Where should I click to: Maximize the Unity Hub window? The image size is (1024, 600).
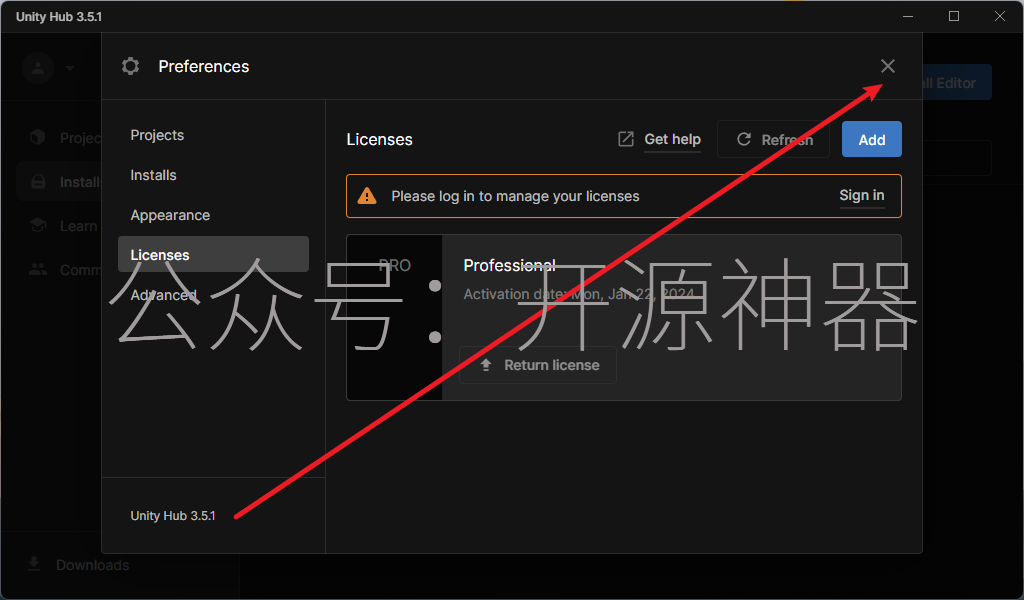pyautogui.click(x=953, y=16)
